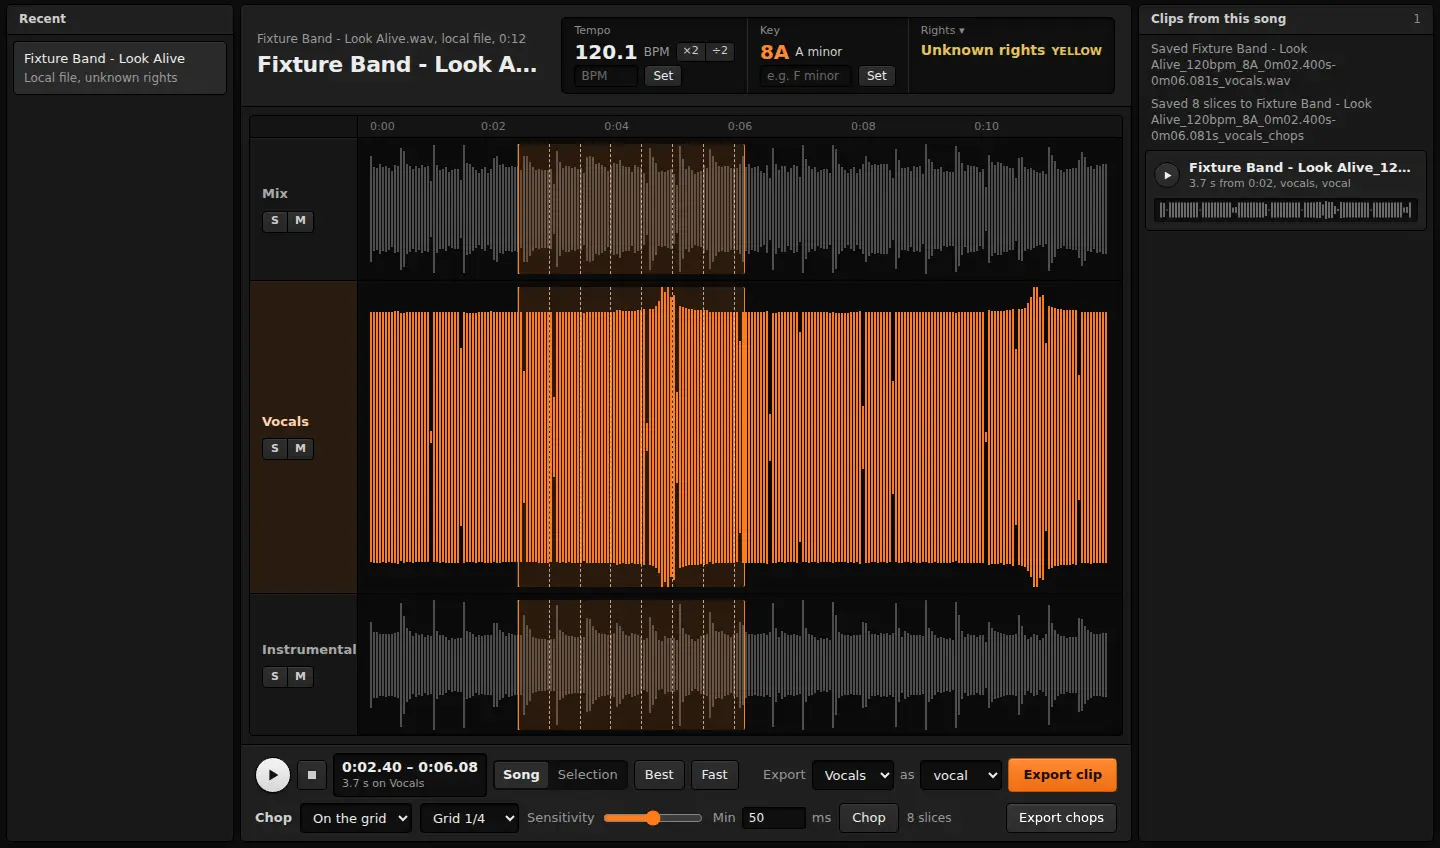
Task: Click the 0:06 mark on the timeline ruler
Action: pos(740,127)
